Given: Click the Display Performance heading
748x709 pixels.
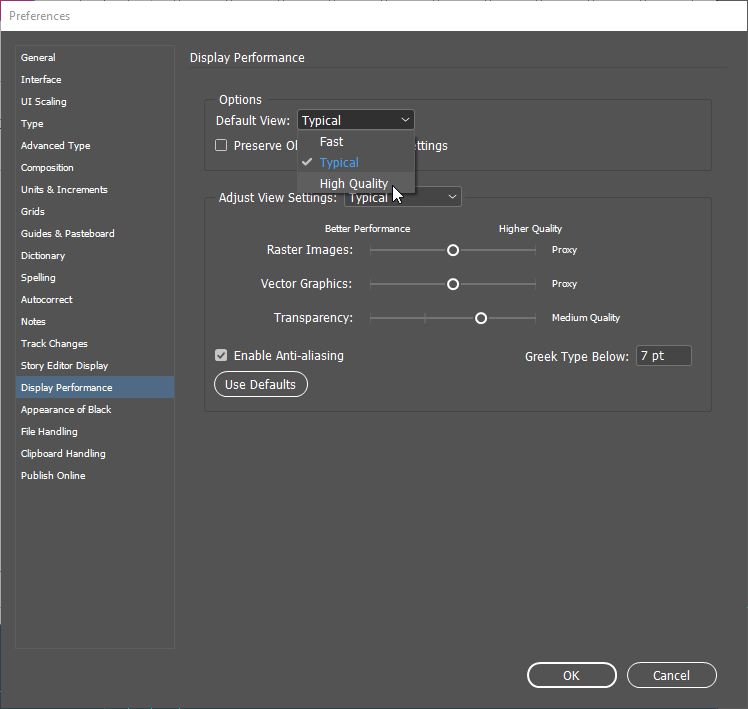Looking at the screenshot, I should 247,58.
